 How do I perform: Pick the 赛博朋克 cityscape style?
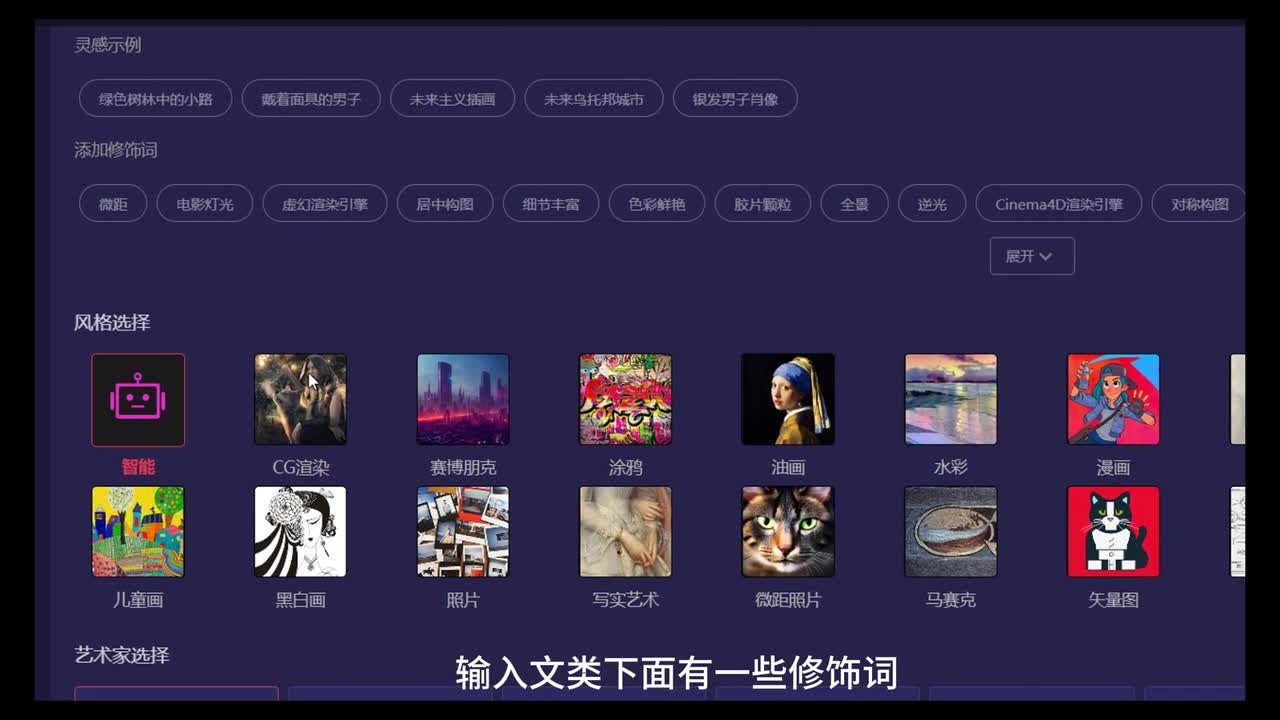[463, 400]
